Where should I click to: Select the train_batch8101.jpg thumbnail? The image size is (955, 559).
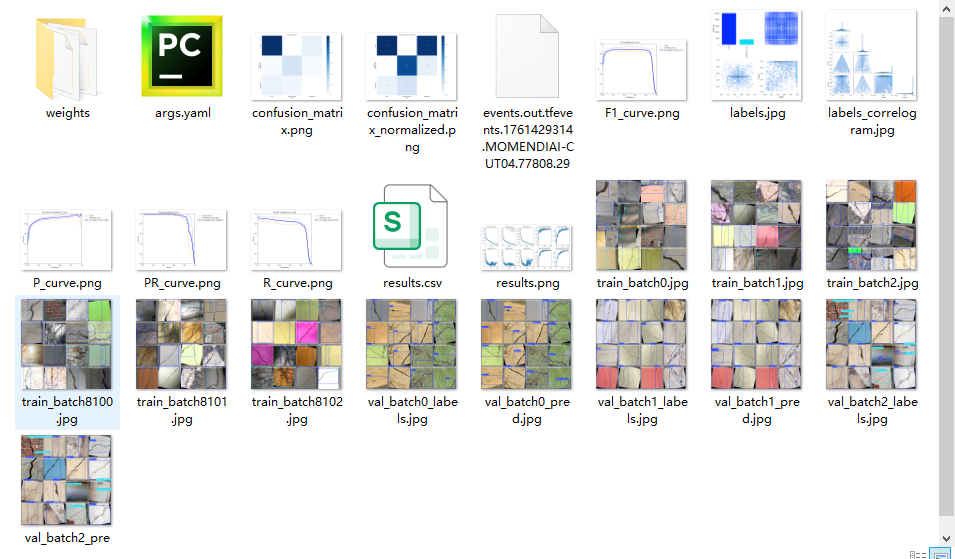(x=181, y=344)
